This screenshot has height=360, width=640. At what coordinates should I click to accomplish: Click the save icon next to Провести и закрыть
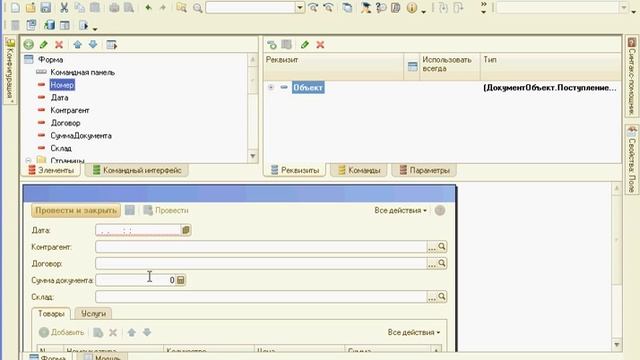click(130, 210)
